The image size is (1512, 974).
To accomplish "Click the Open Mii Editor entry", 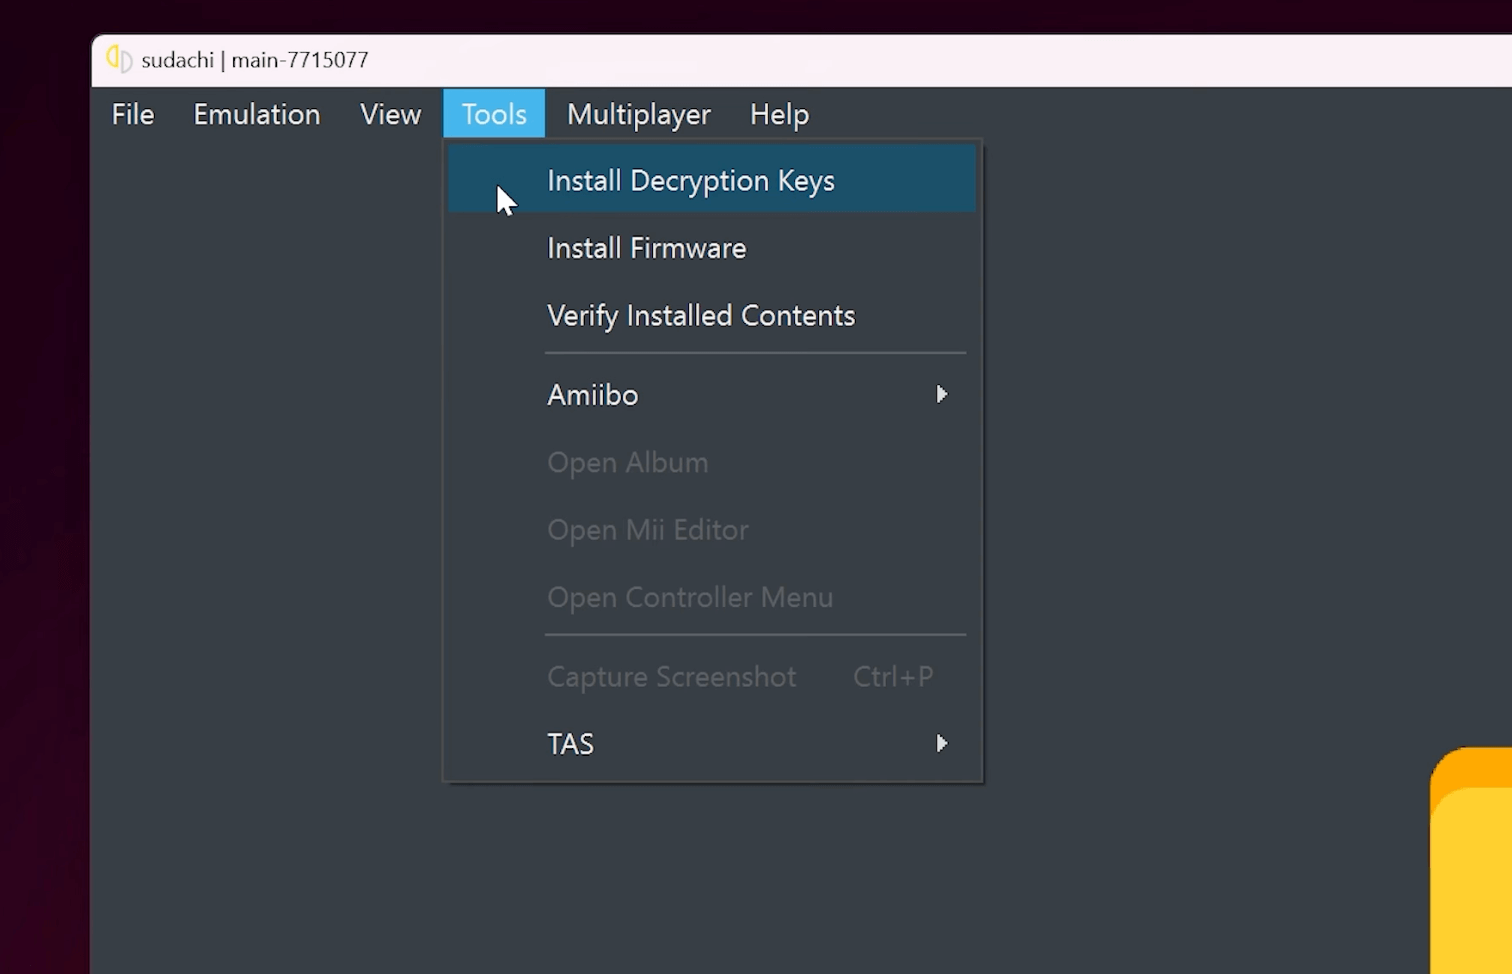I will (x=647, y=530).
